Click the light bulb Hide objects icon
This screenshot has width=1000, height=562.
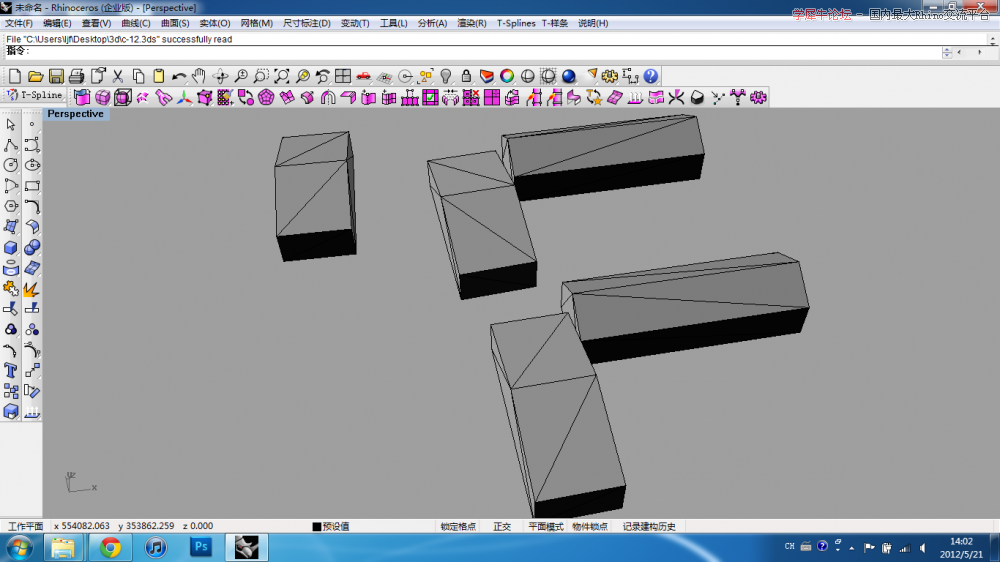click(x=446, y=77)
